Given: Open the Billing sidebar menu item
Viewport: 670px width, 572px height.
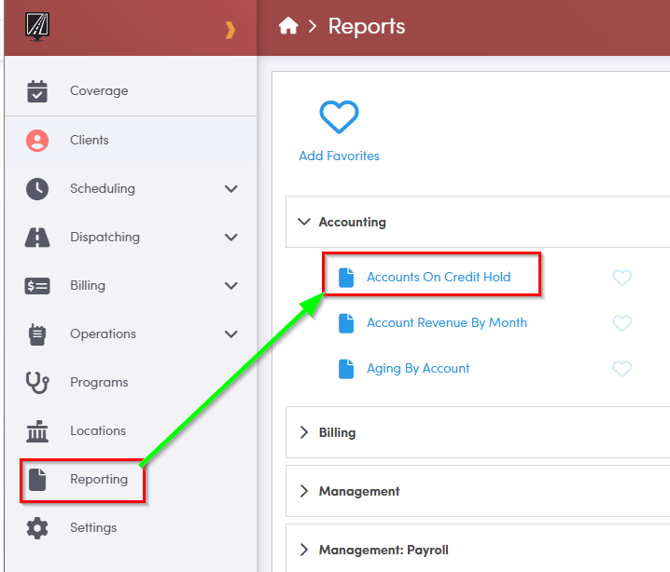Looking at the screenshot, I should pyautogui.click(x=87, y=286).
